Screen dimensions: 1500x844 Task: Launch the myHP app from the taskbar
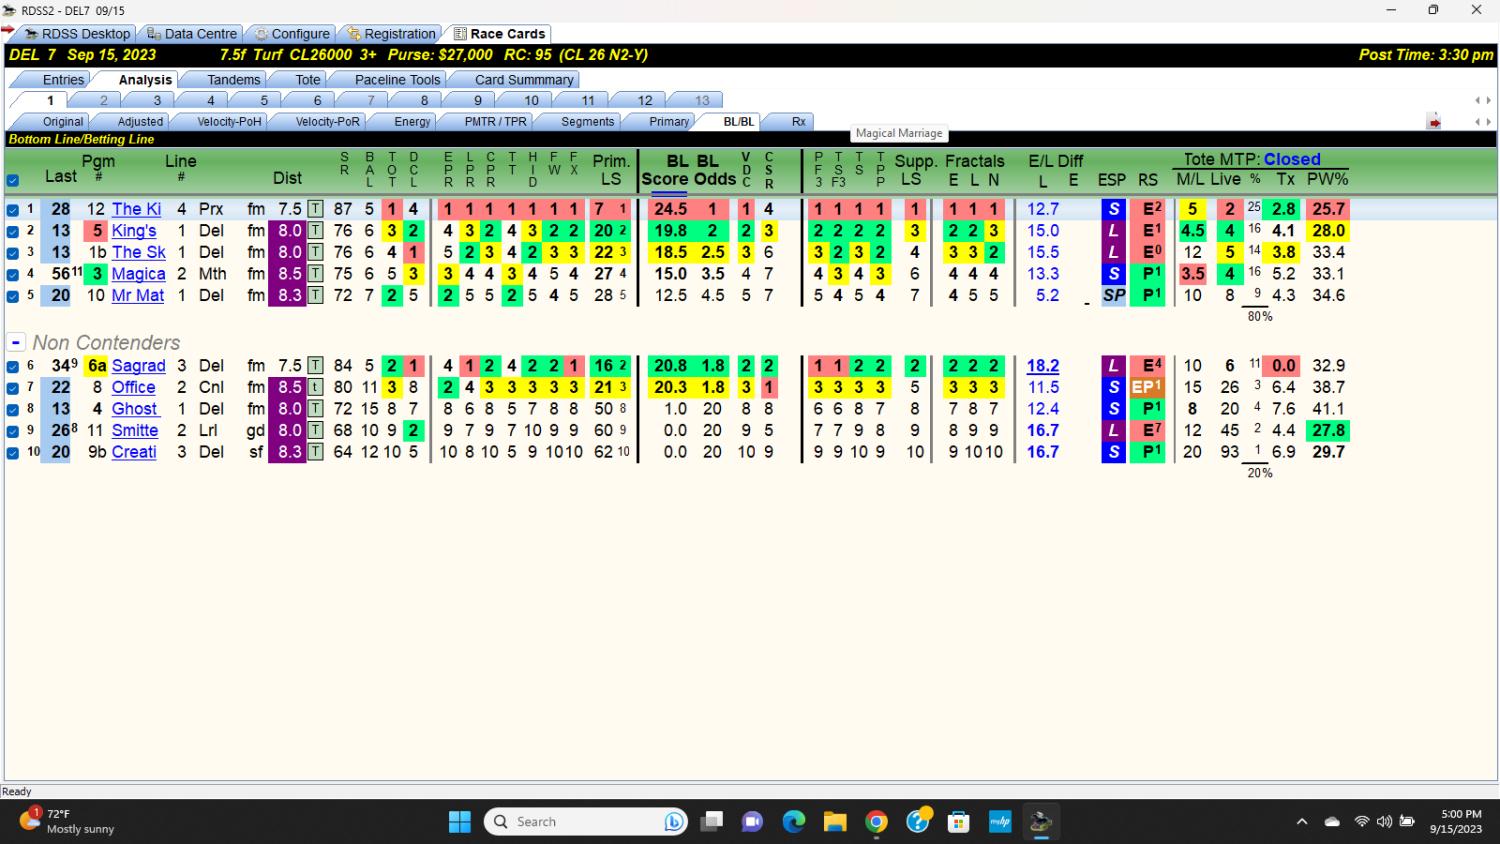[x=1000, y=822]
